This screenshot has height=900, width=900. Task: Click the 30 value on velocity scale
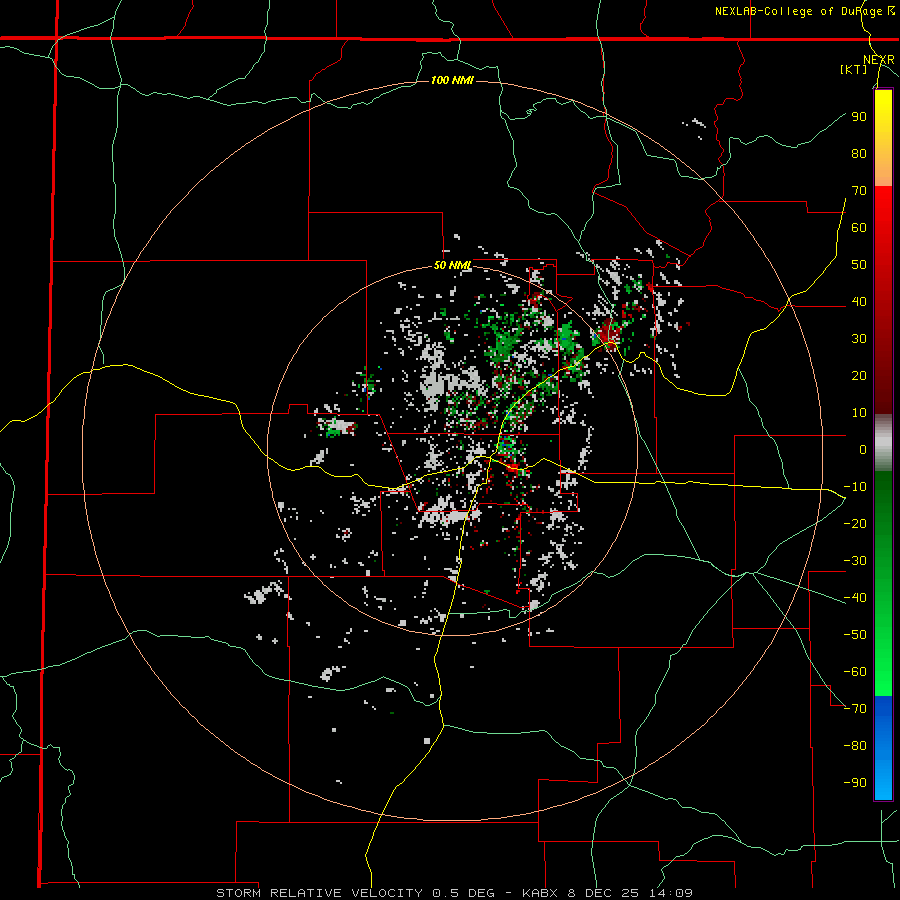tap(859, 339)
